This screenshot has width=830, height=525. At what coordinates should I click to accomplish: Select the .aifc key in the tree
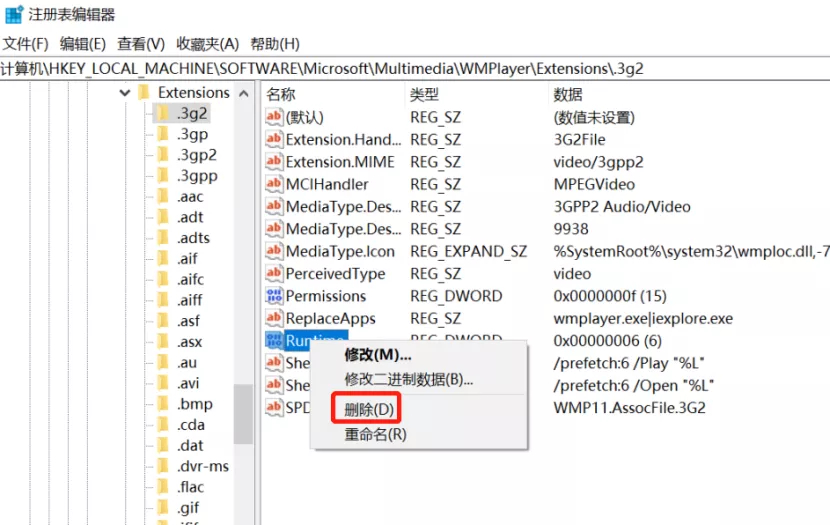click(x=190, y=279)
